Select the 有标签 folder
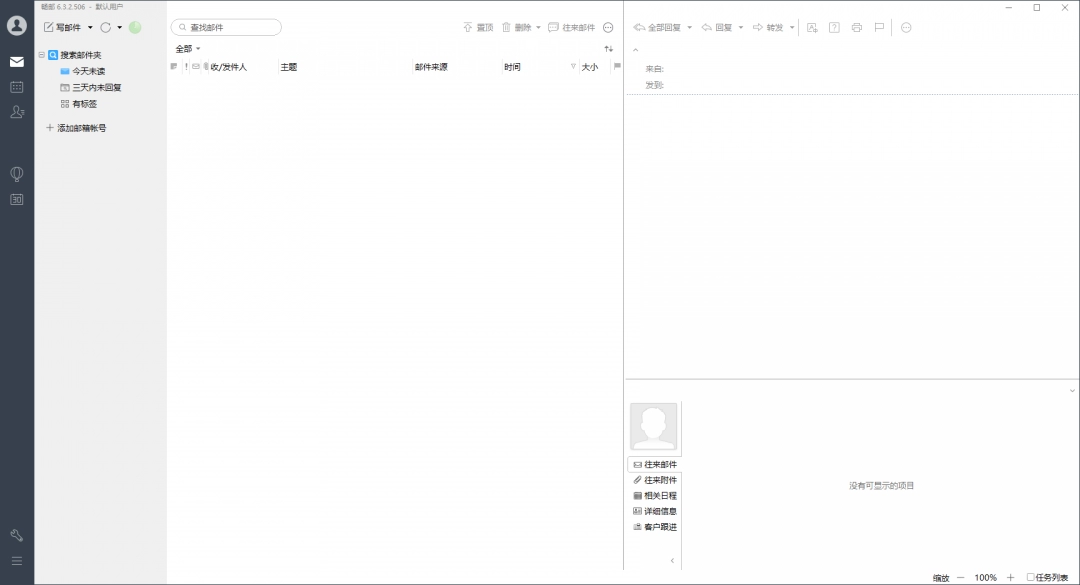The height and width of the screenshot is (585, 1080). pos(79,104)
